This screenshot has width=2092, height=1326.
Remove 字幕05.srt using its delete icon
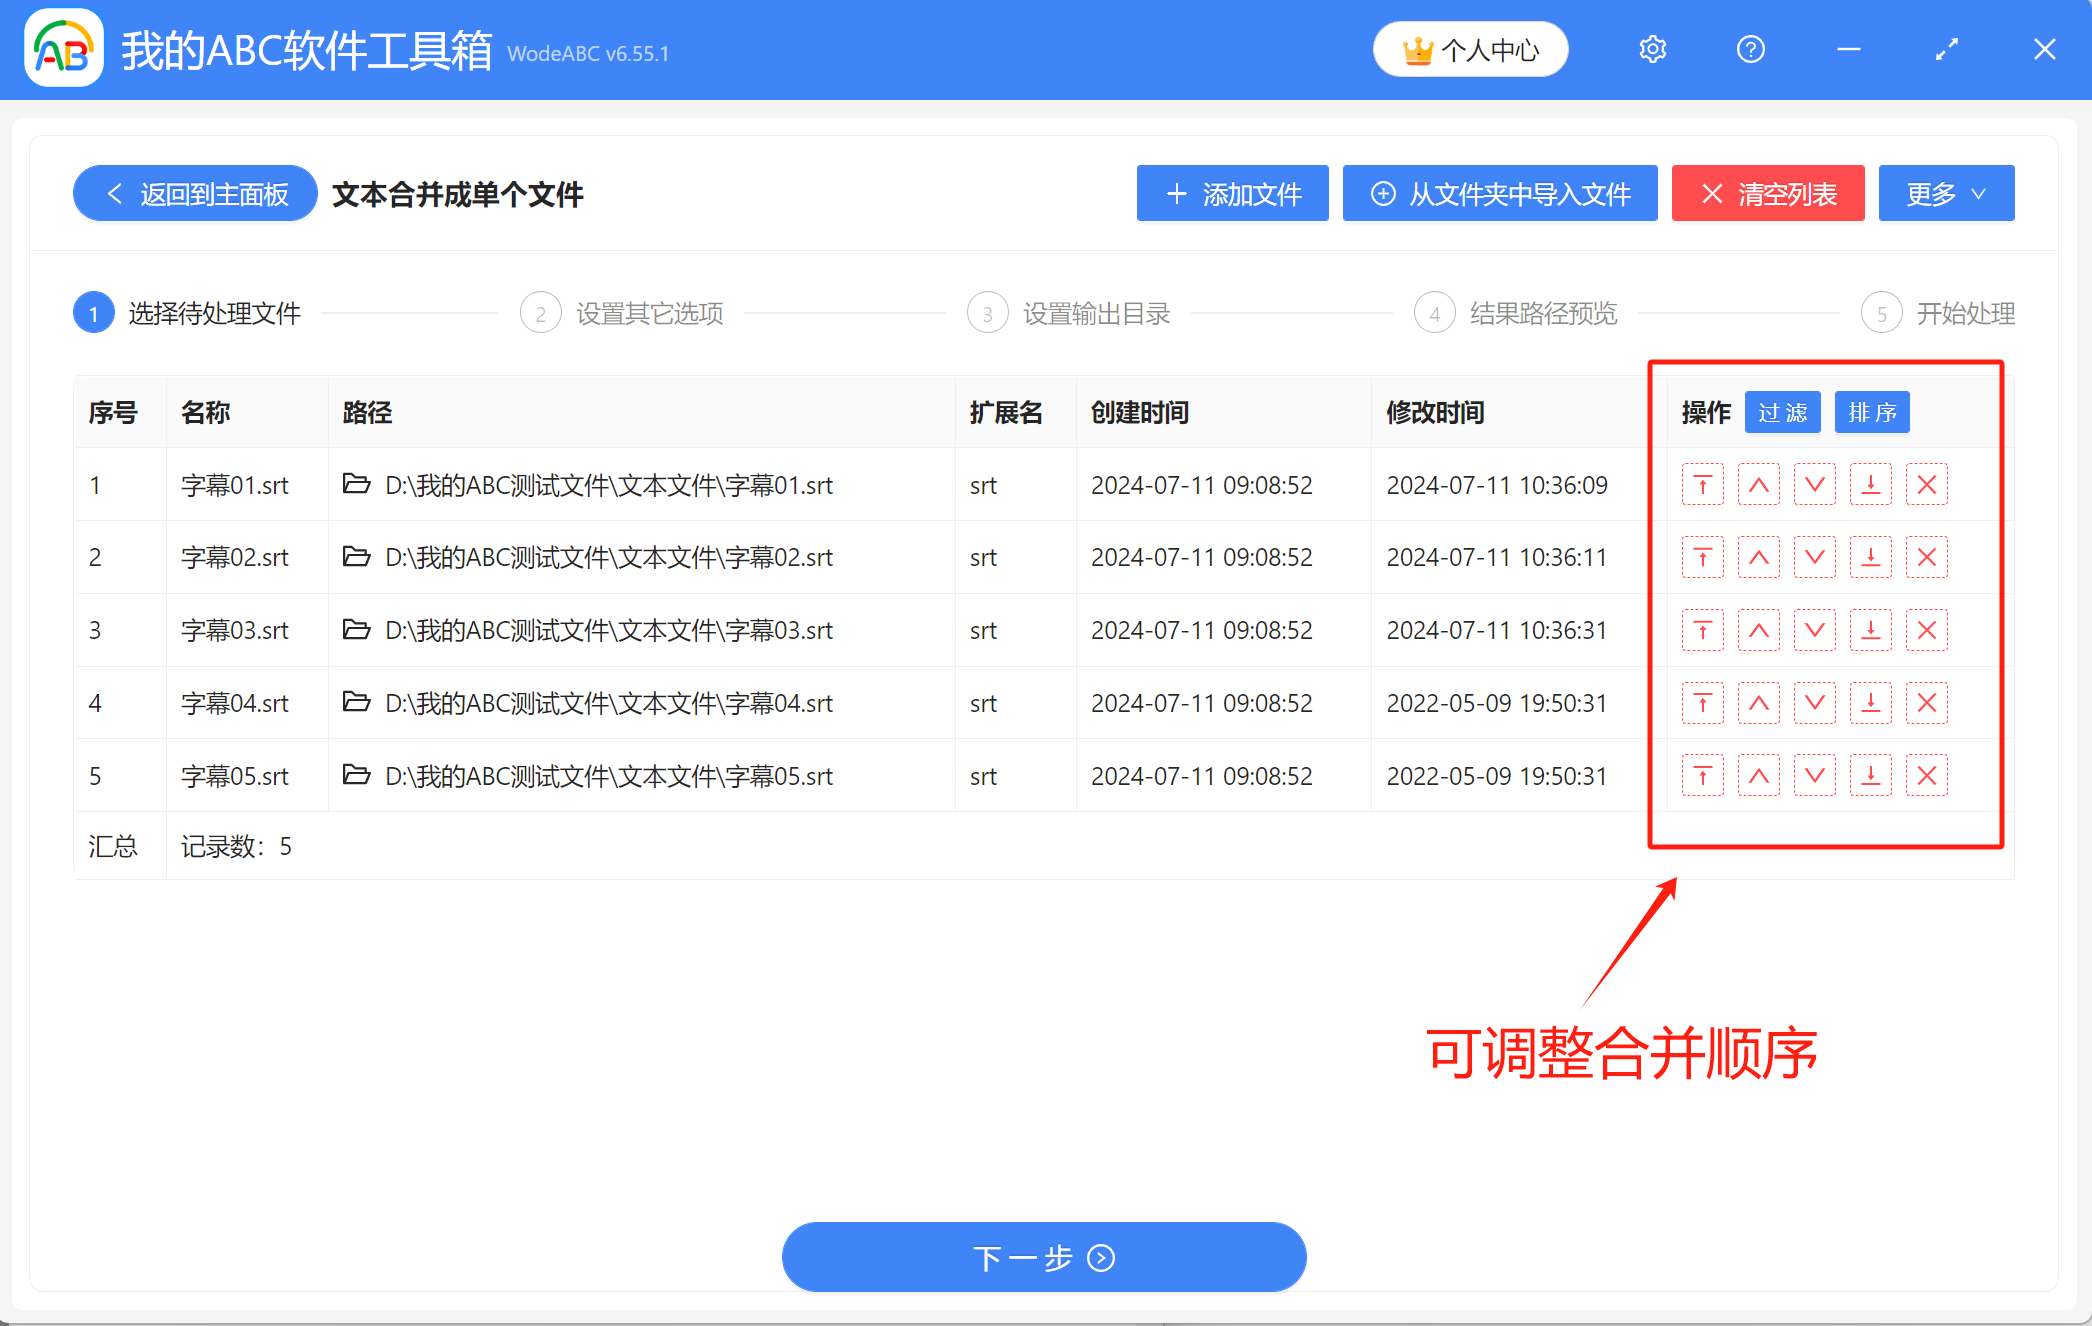tap(1927, 775)
